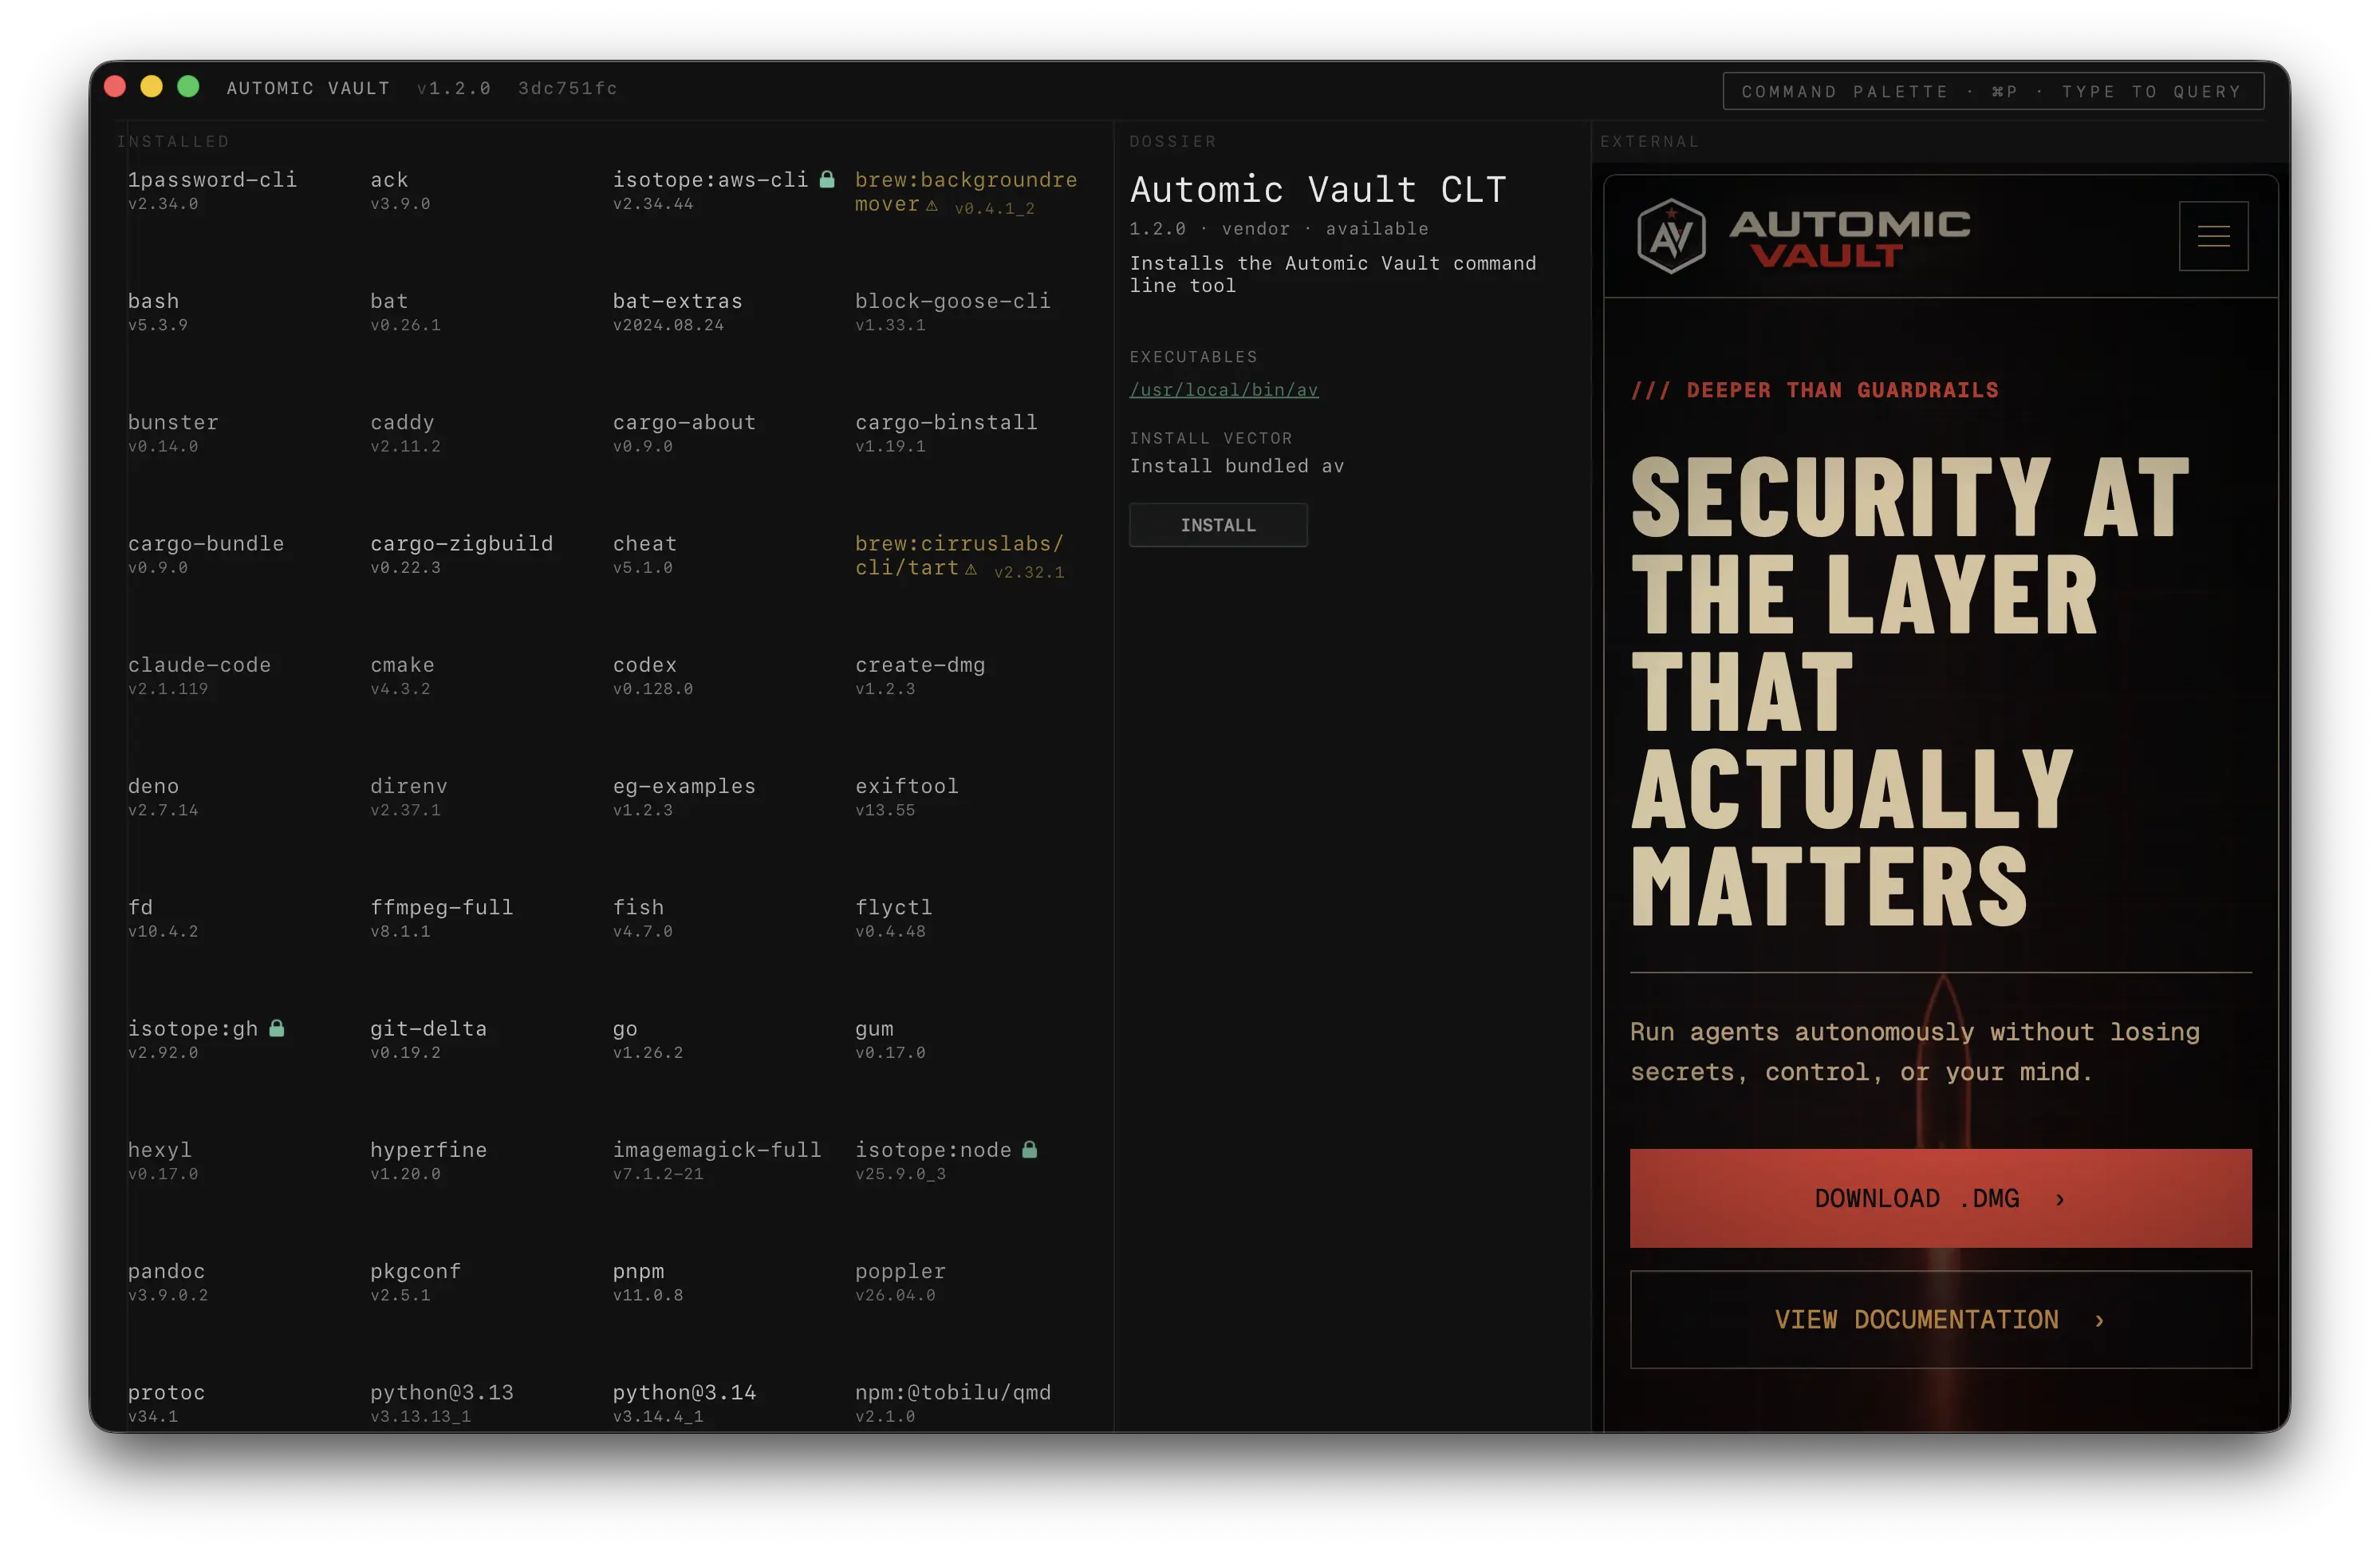Select cargo-bundle package
Screen dimensions: 2380x1551
pos(206,554)
